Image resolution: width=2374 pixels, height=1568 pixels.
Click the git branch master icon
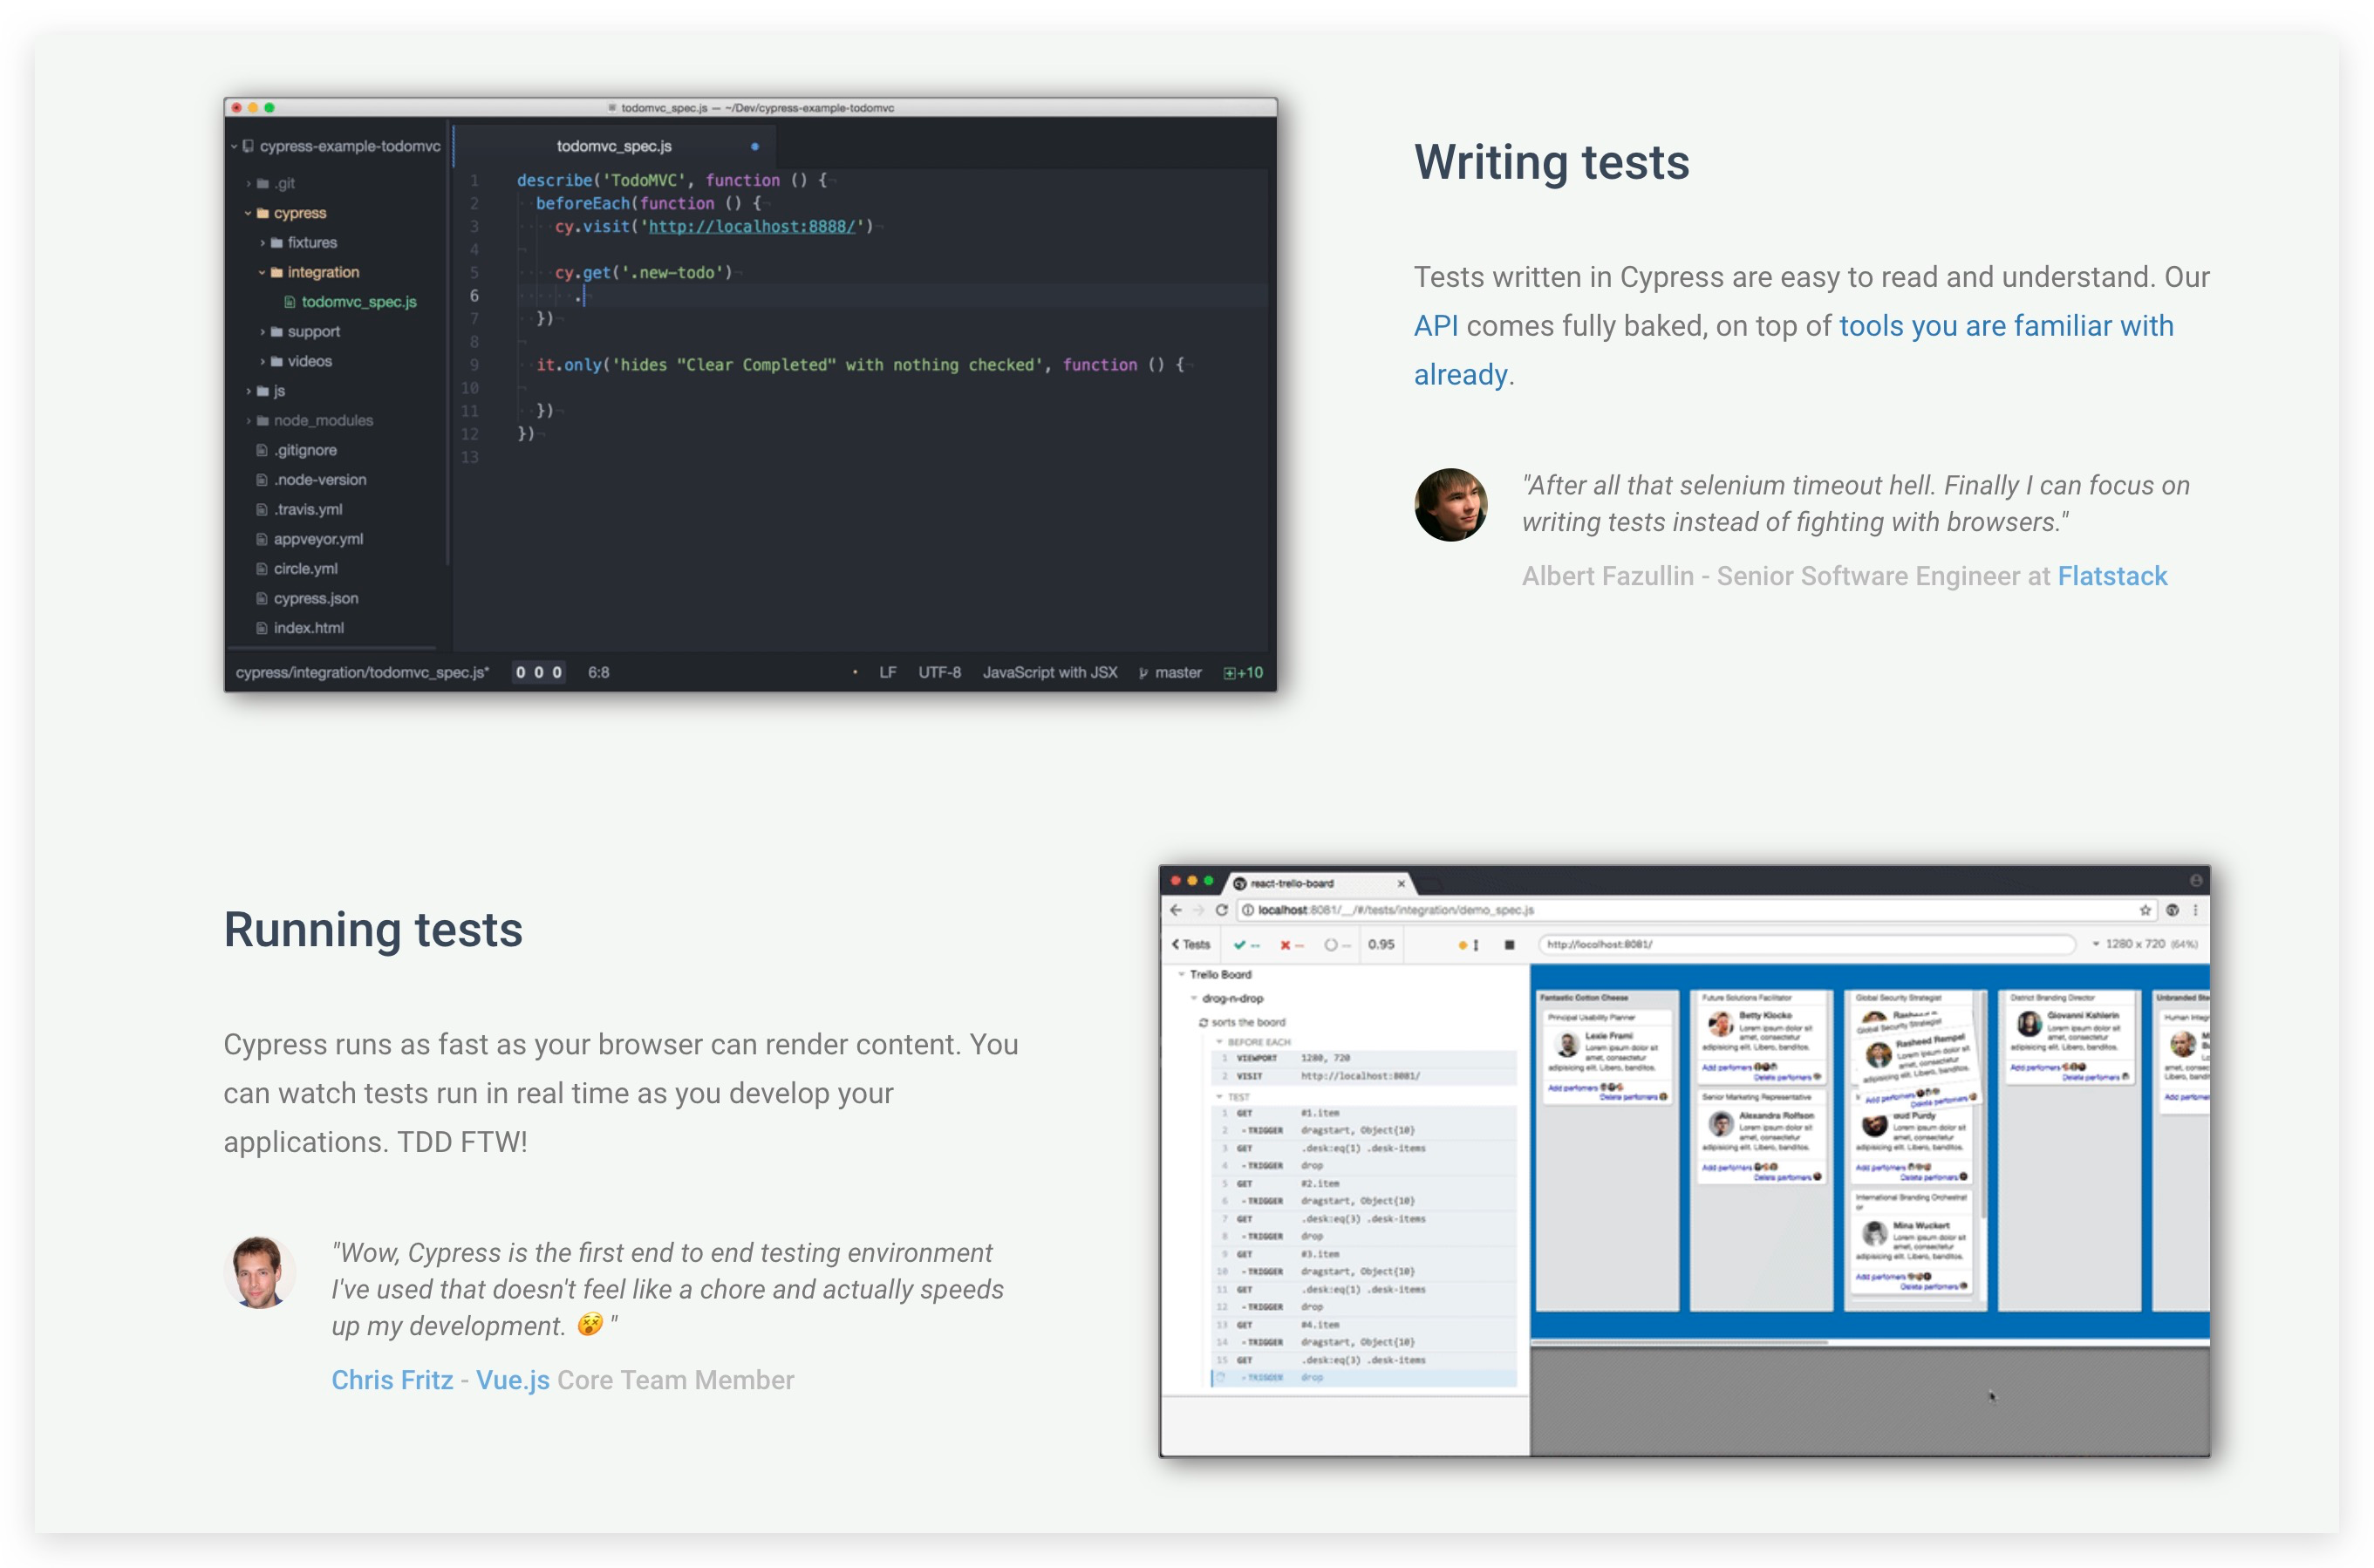point(1143,673)
